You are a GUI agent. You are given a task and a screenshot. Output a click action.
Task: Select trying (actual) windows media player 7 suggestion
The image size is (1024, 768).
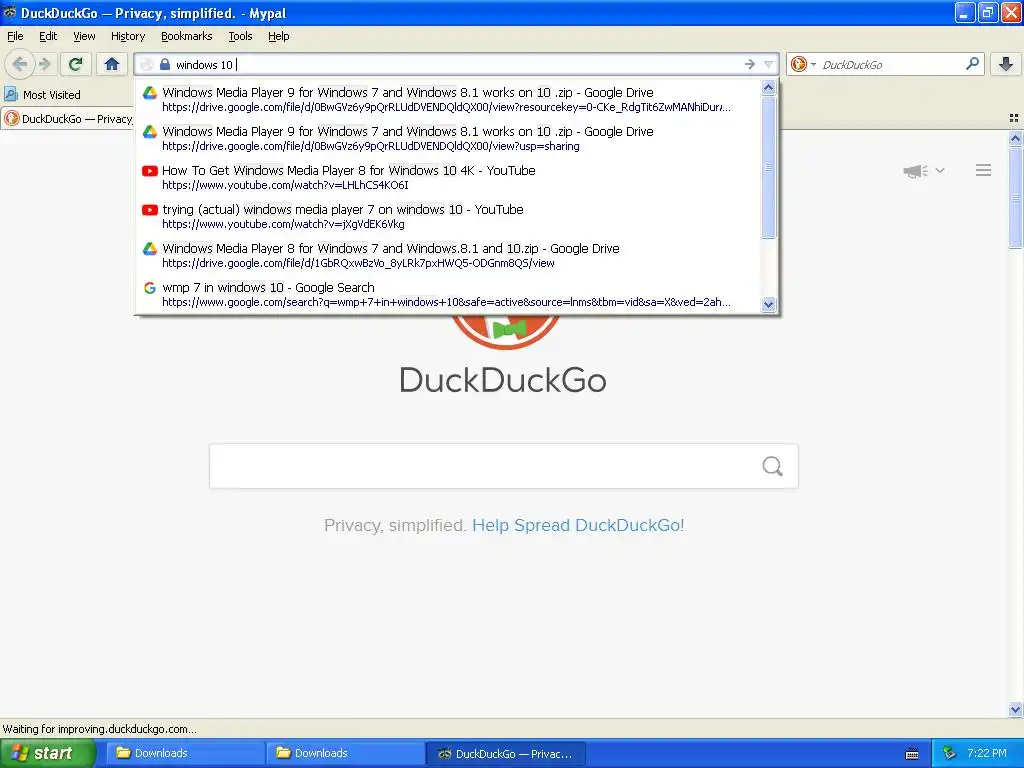[x=448, y=216]
